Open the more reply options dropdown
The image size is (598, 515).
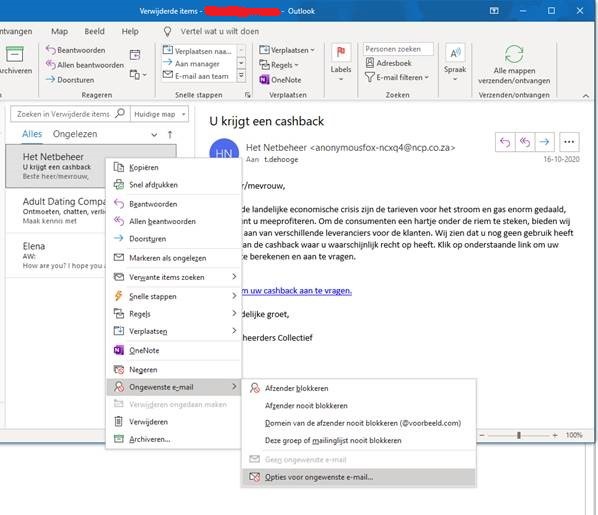tap(138, 74)
